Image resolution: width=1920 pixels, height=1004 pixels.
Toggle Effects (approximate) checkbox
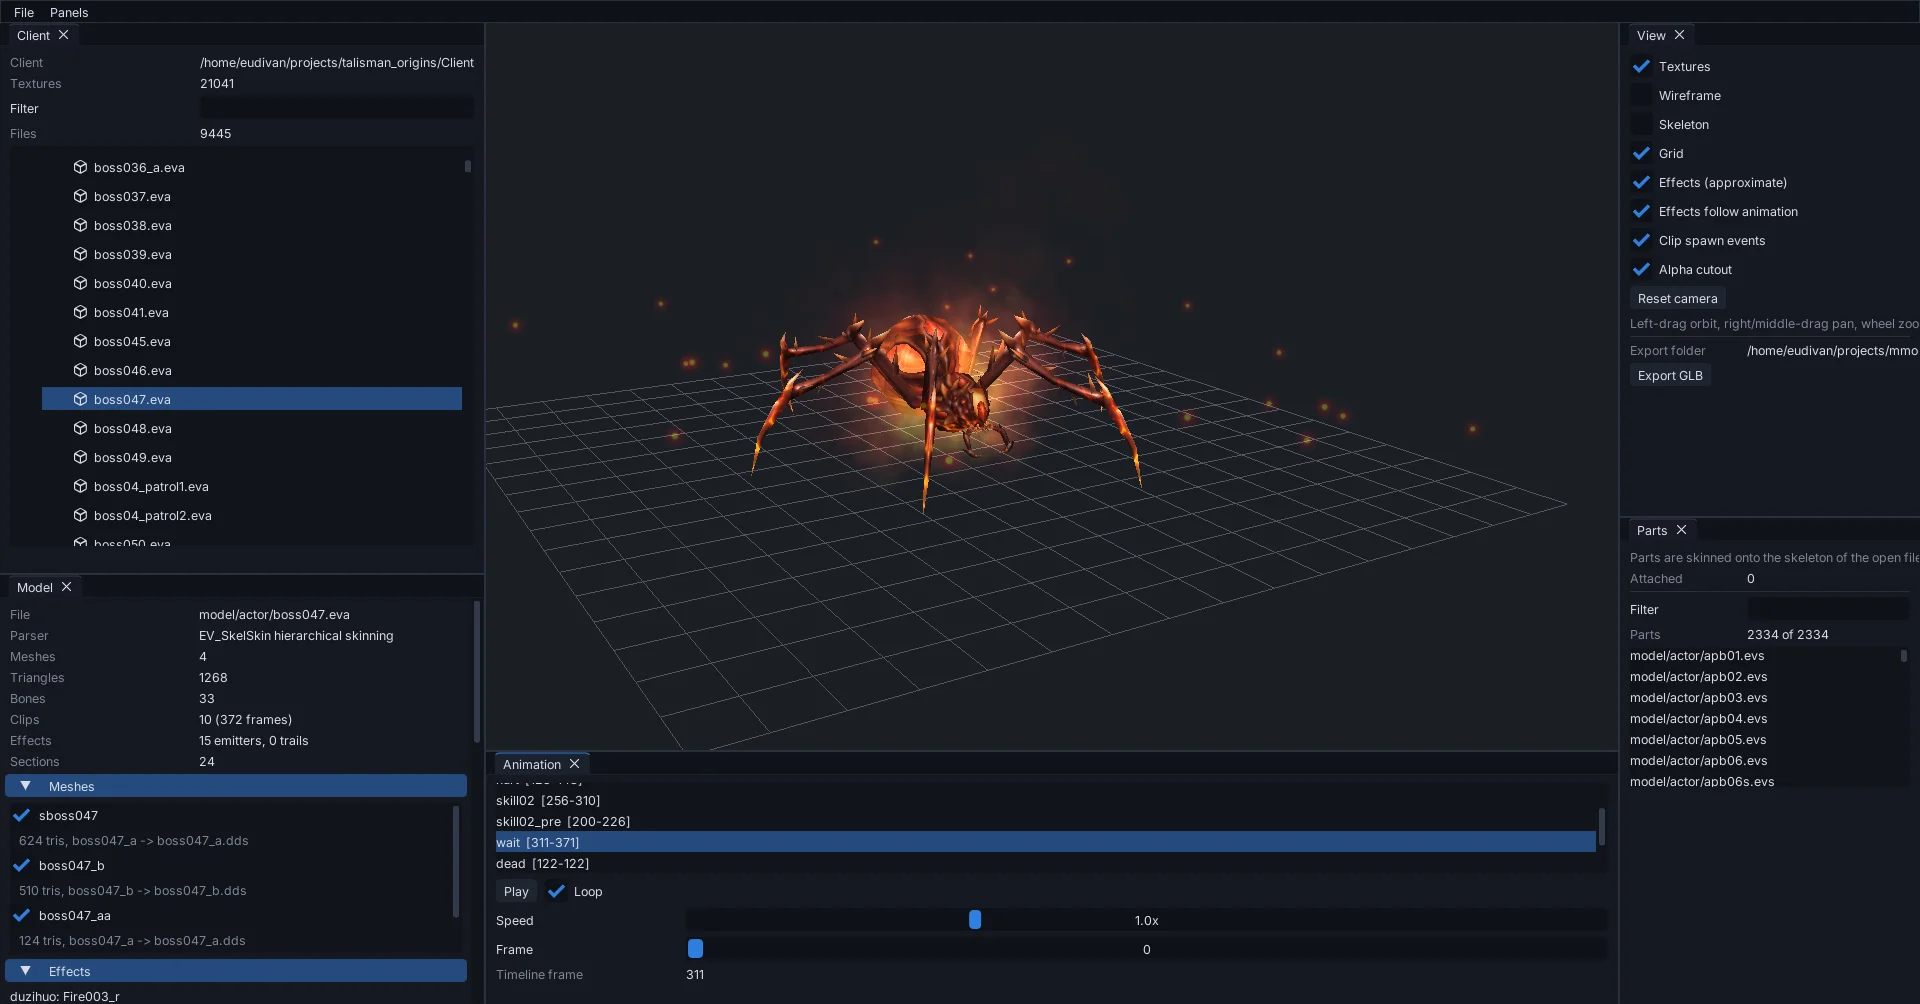click(x=1641, y=182)
